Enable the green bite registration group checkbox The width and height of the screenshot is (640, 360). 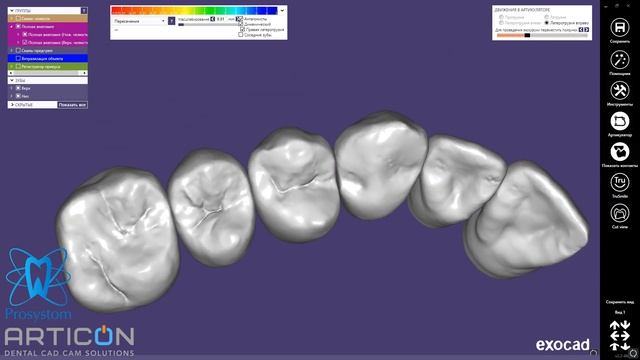tap(18, 67)
